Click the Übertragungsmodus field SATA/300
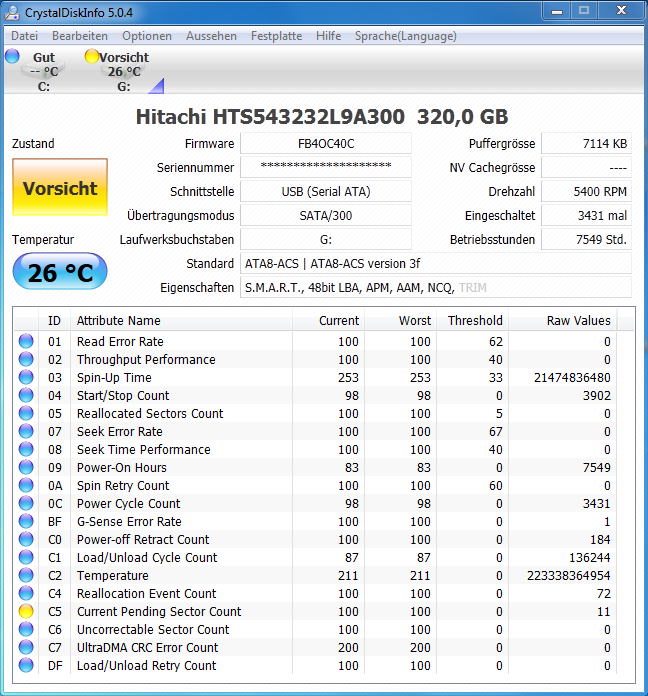 [326, 215]
